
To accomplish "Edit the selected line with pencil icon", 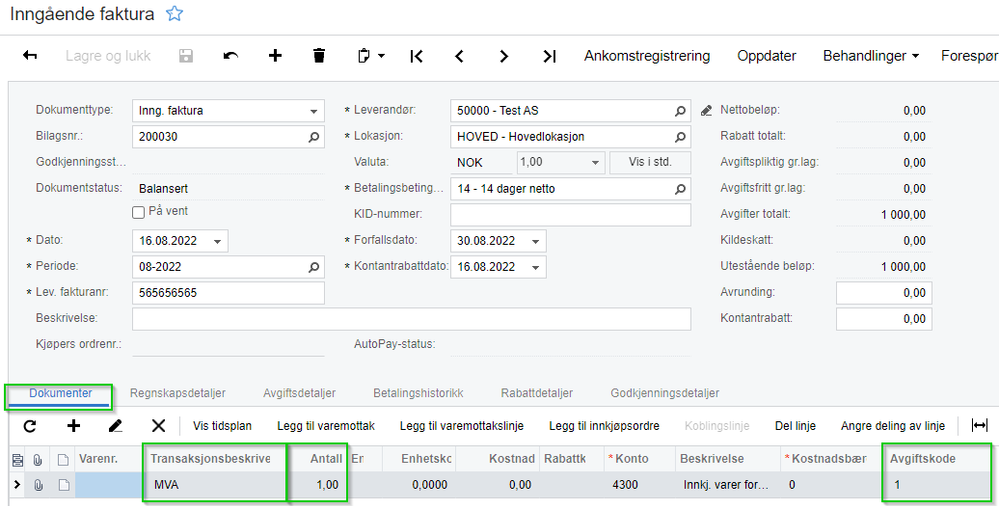I will 115,426.
